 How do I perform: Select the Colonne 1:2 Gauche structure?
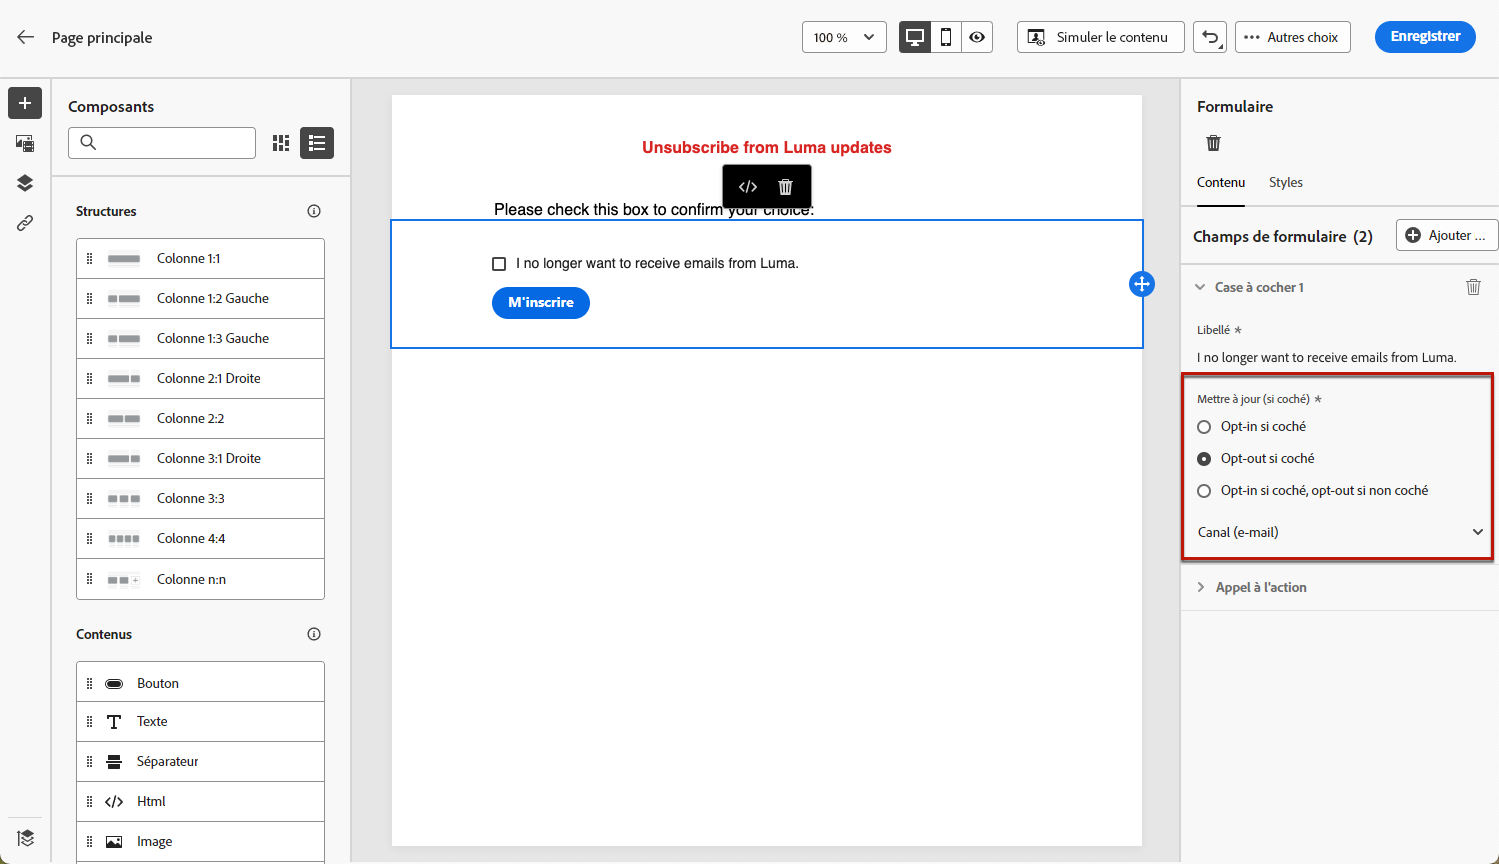[200, 299]
